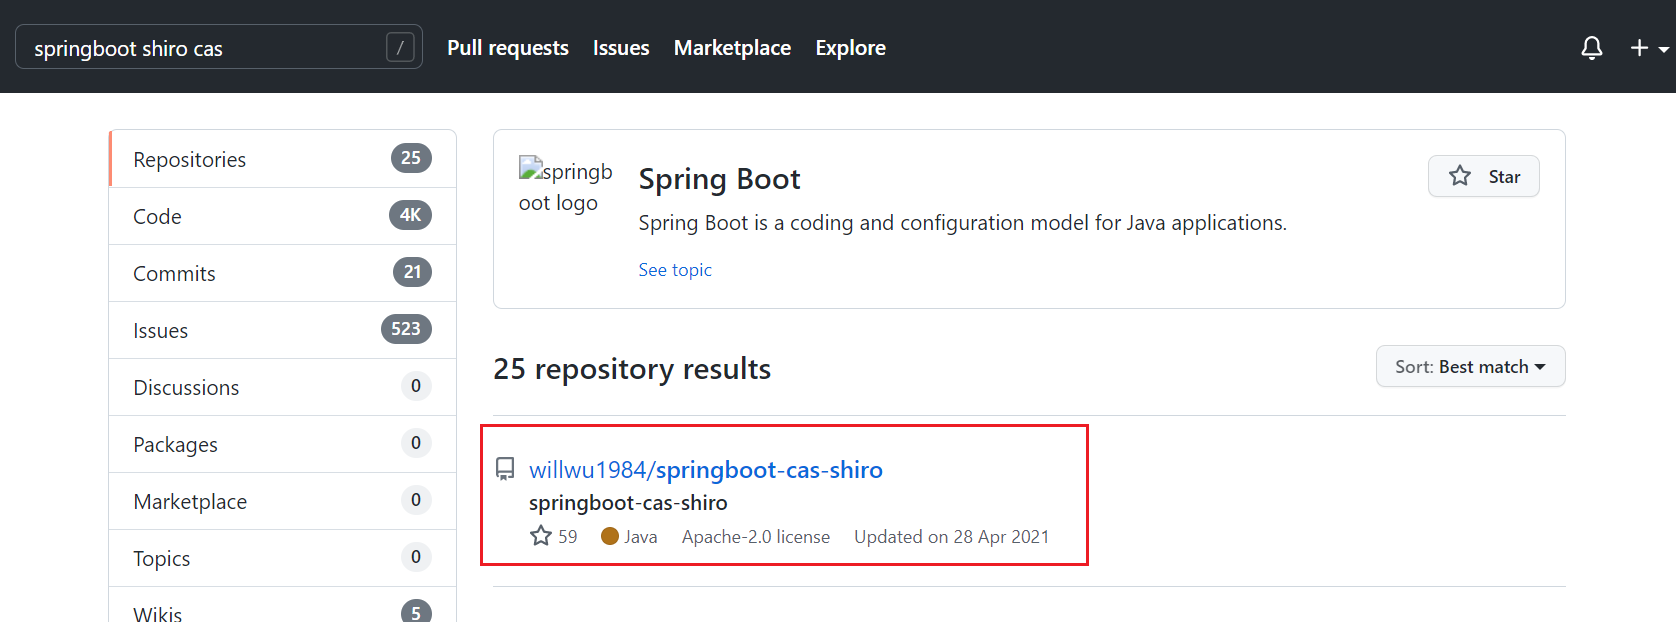The width and height of the screenshot is (1676, 622).
Task: Open the willwu1984/springboot-cas-shiro repository
Action: tap(706, 469)
